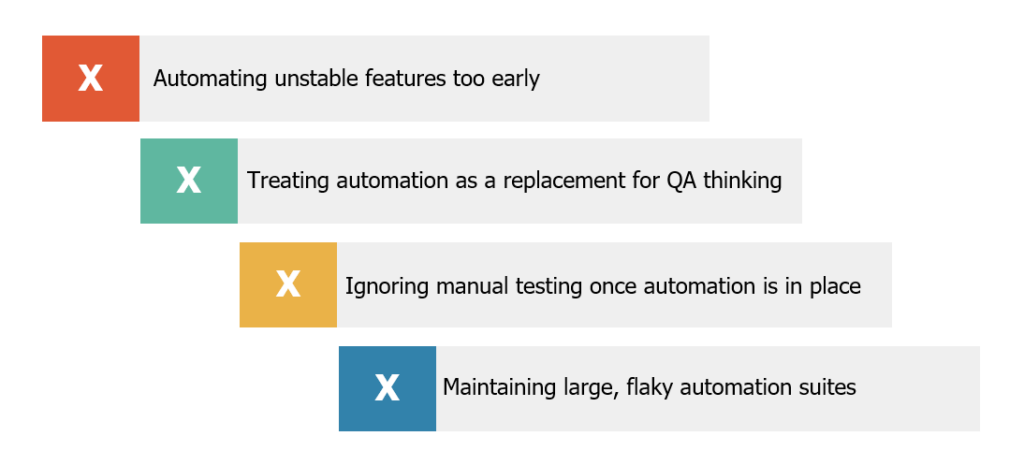Click the X icon in the orange square
The width and height of the screenshot is (1024, 465).
pos(90,78)
